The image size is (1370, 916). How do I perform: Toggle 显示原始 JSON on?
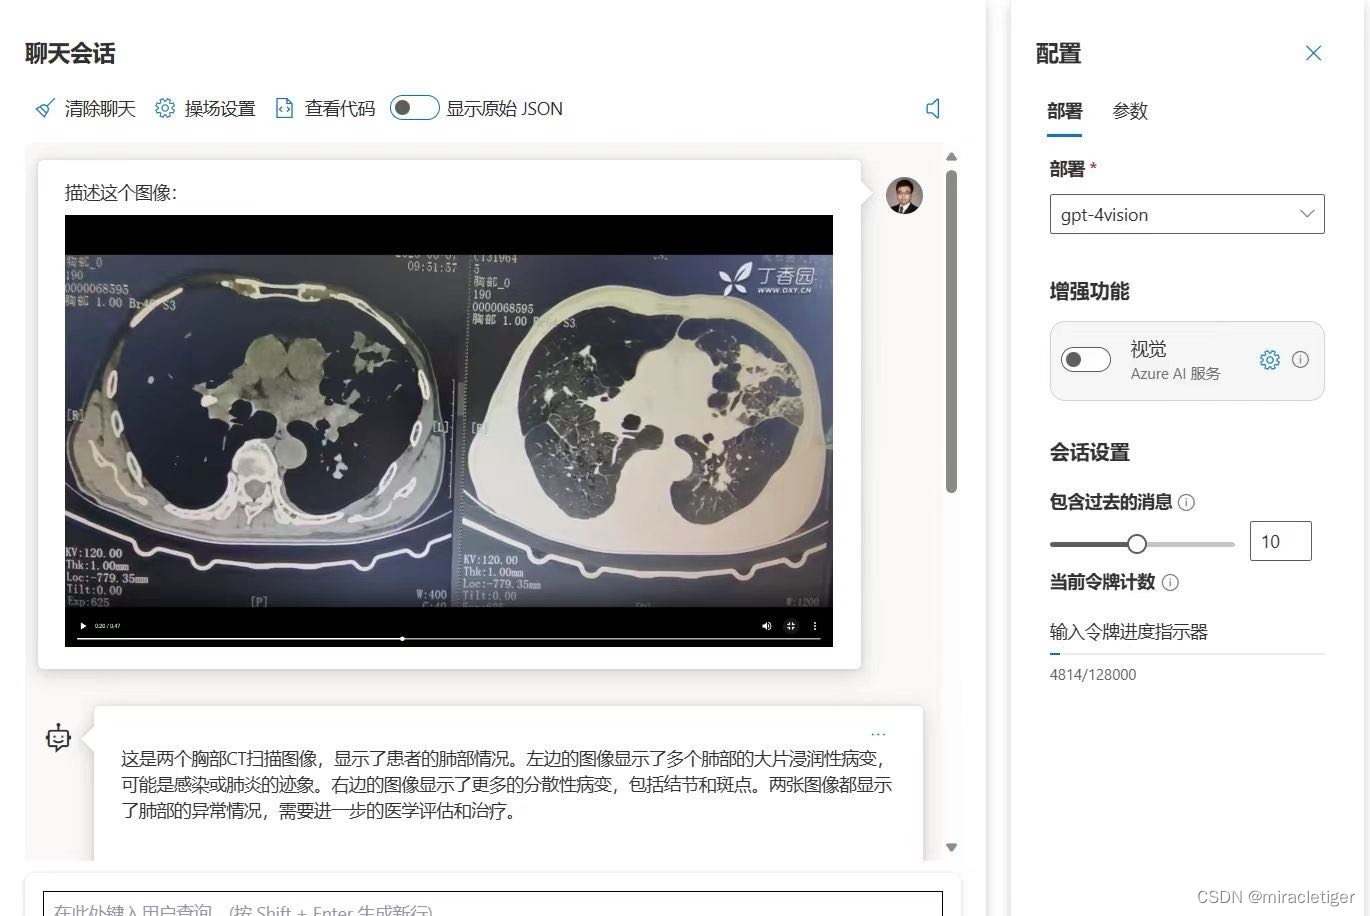[414, 107]
